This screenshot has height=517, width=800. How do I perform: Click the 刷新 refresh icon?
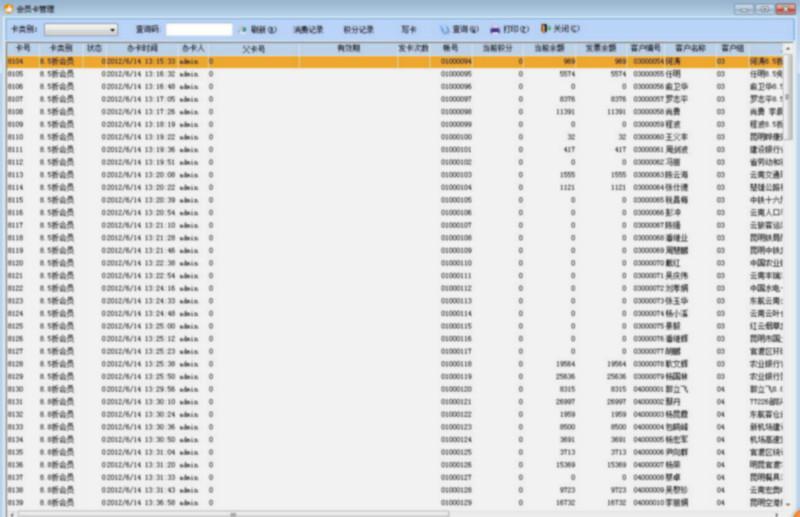(x=243, y=30)
